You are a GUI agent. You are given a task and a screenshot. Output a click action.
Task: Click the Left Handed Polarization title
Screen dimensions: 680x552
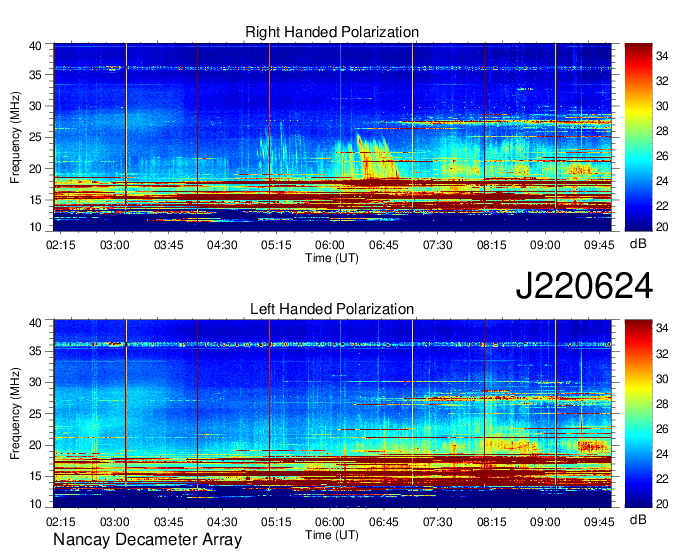(332, 309)
